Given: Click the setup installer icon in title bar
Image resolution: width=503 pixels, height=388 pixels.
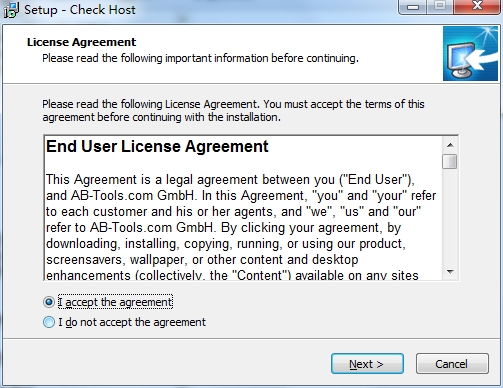Looking at the screenshot, I should tap(11, 10).
